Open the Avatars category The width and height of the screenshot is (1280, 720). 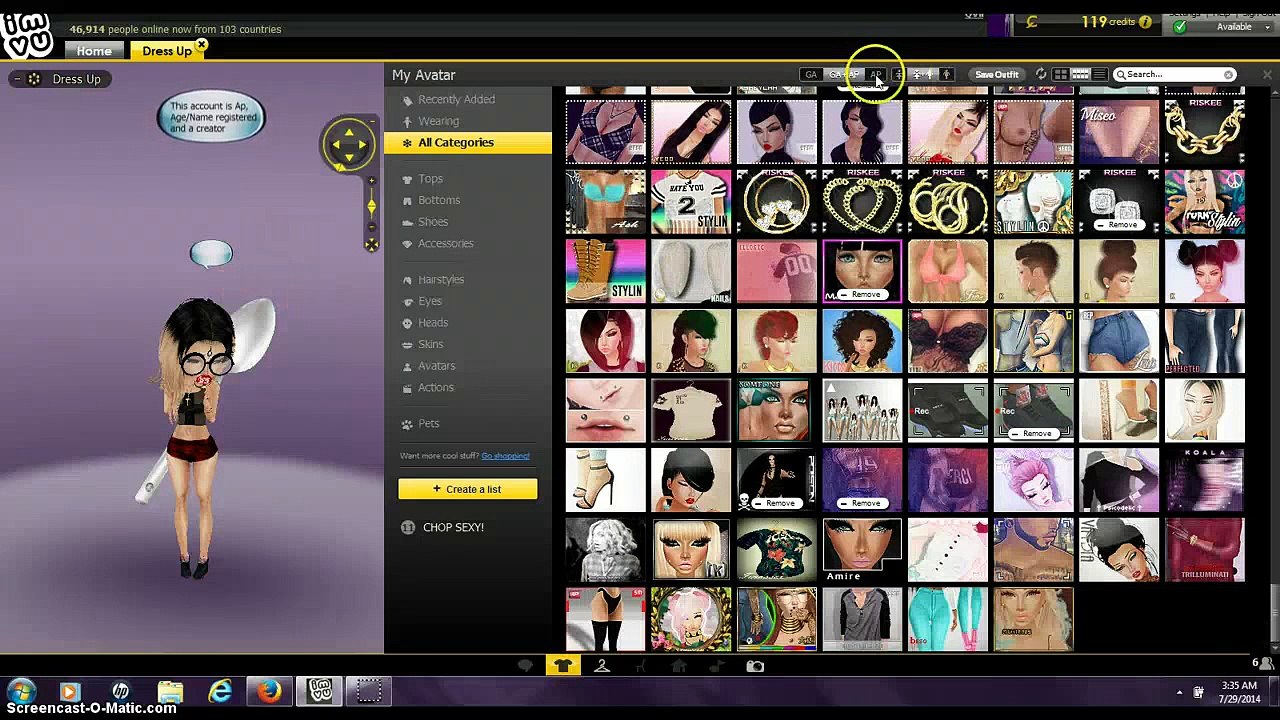tap(436, 366)
